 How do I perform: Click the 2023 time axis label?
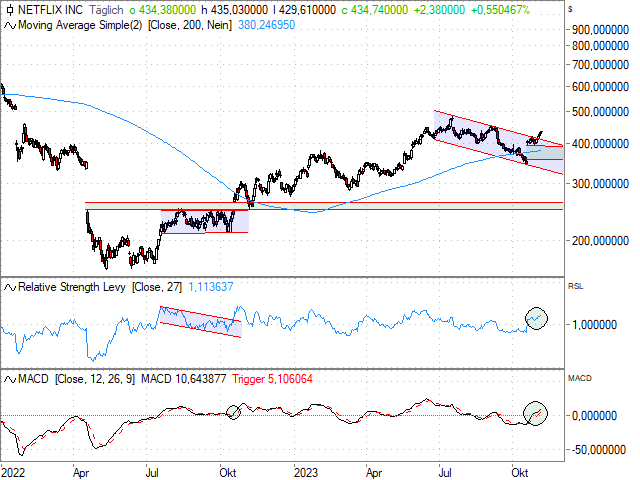click(x=306, y=473)
